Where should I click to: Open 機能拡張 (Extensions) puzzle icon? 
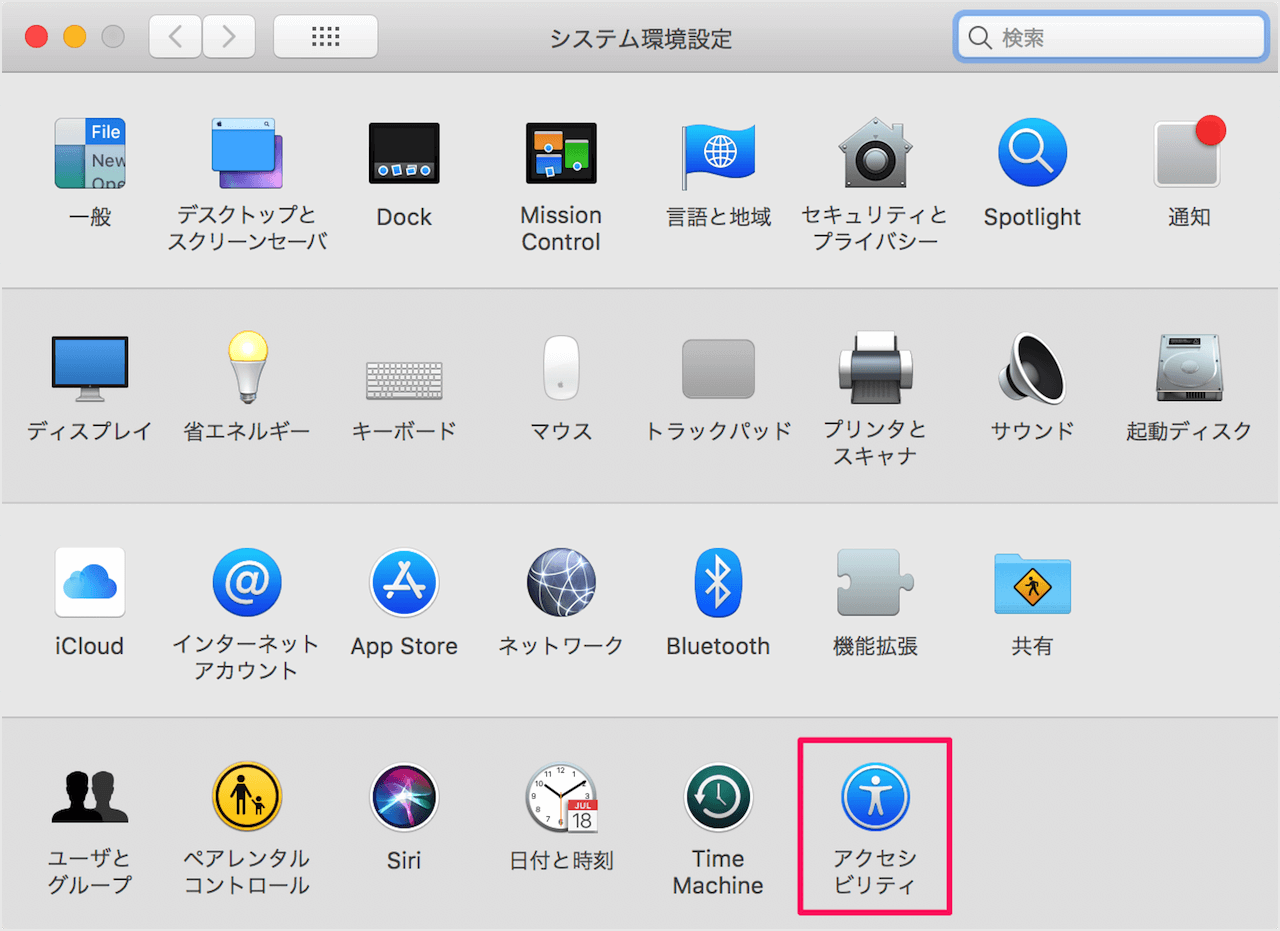(x=875, y=582)
